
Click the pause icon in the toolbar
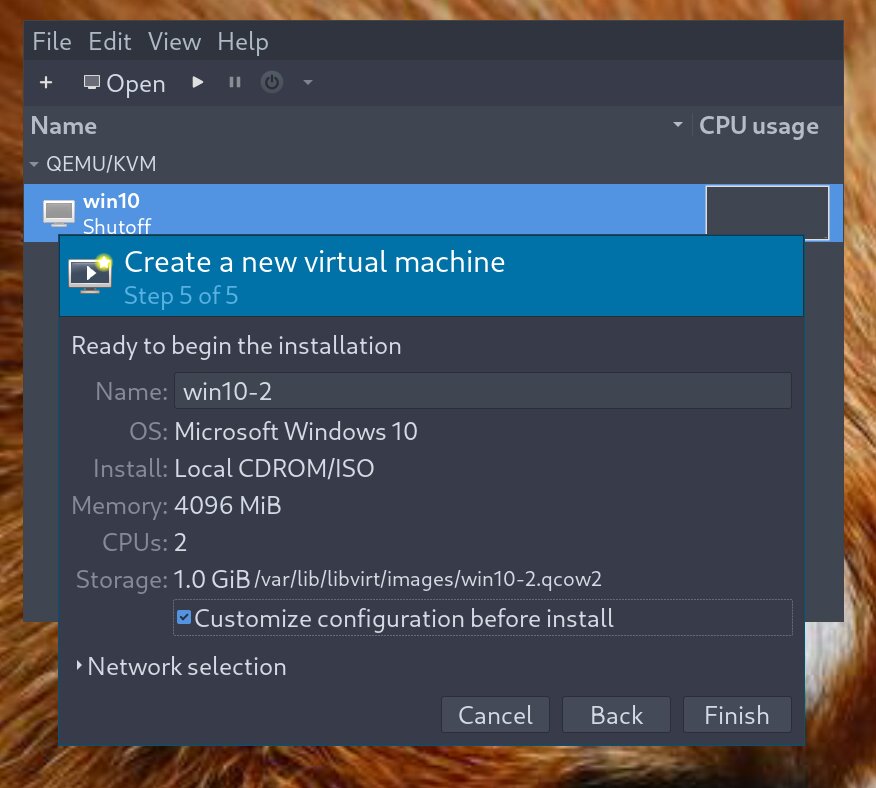click(x=235, y=83)
